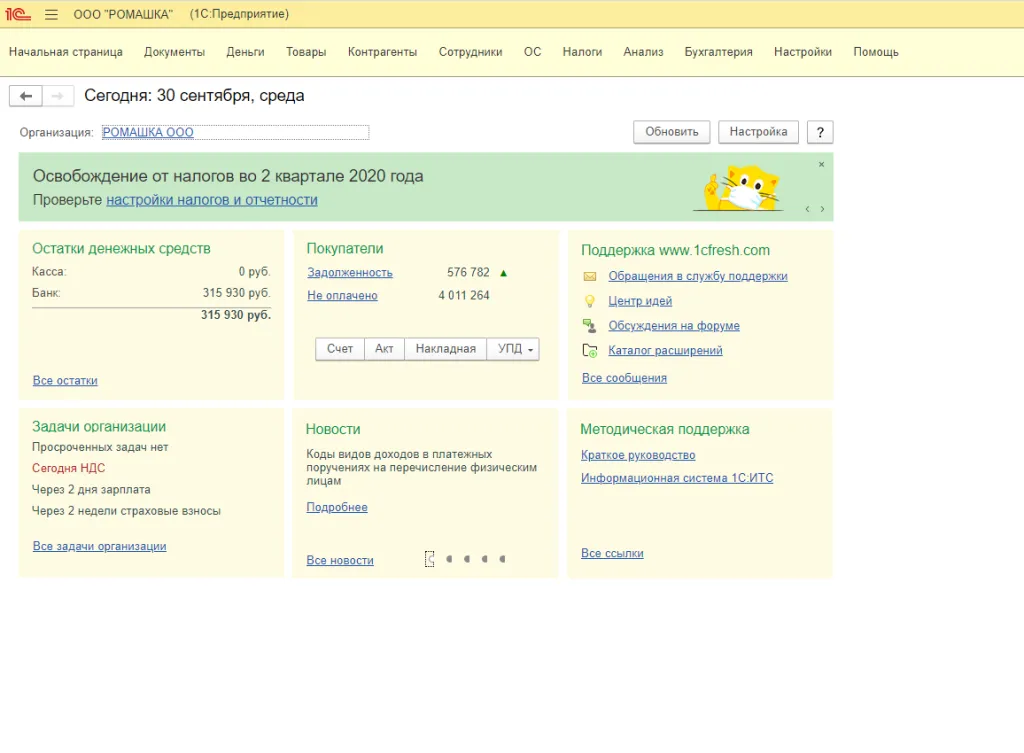Open the УПД dropdown arrow

click(x=532, y=349)
